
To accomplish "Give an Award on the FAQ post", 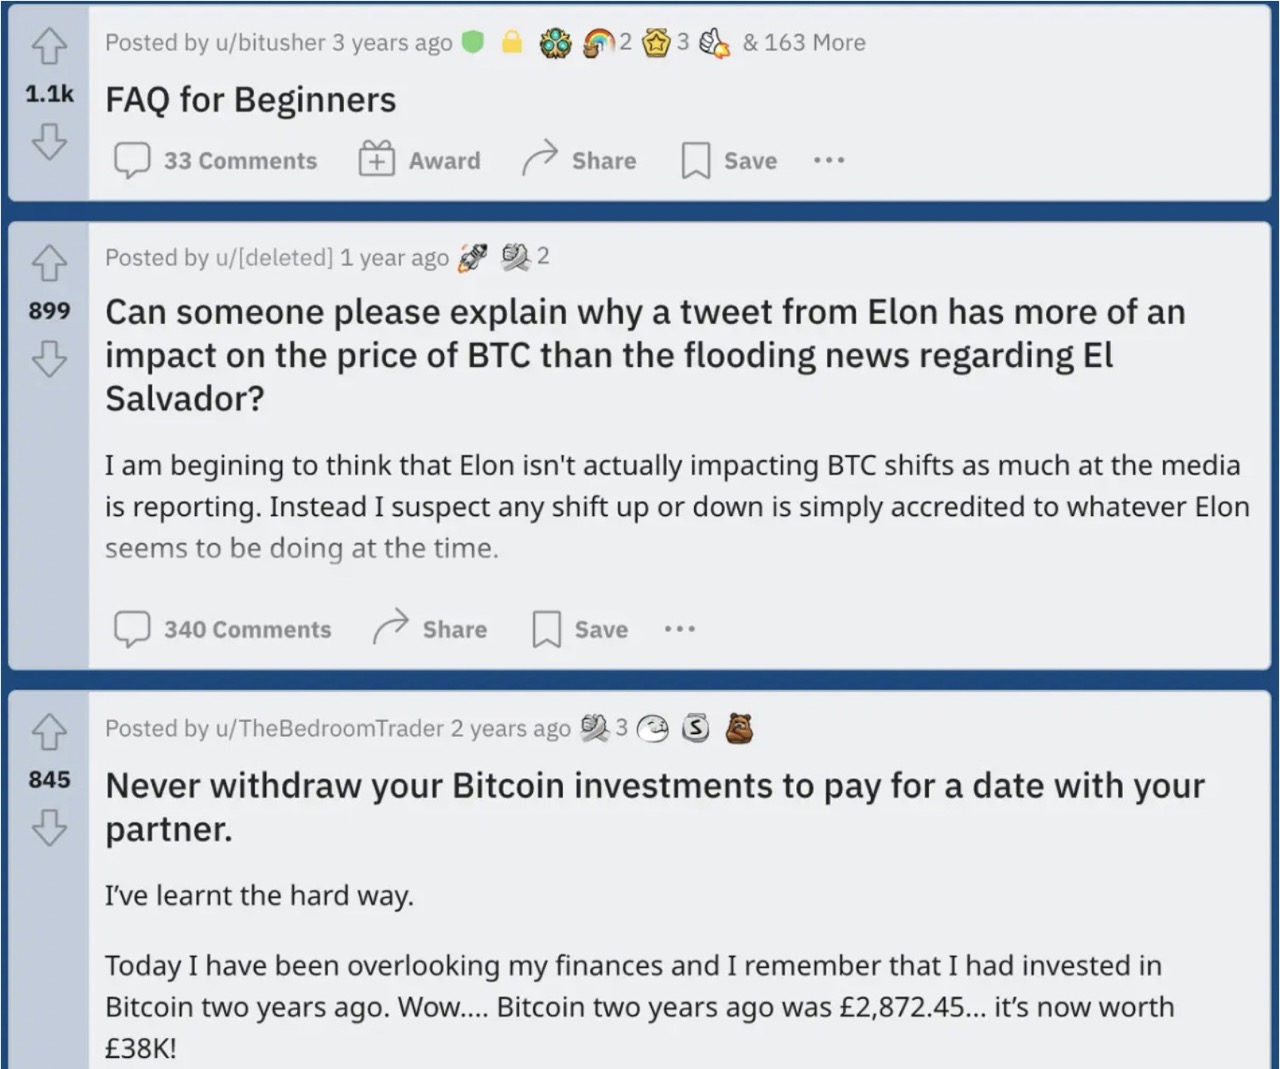I will tap(421, 160).
